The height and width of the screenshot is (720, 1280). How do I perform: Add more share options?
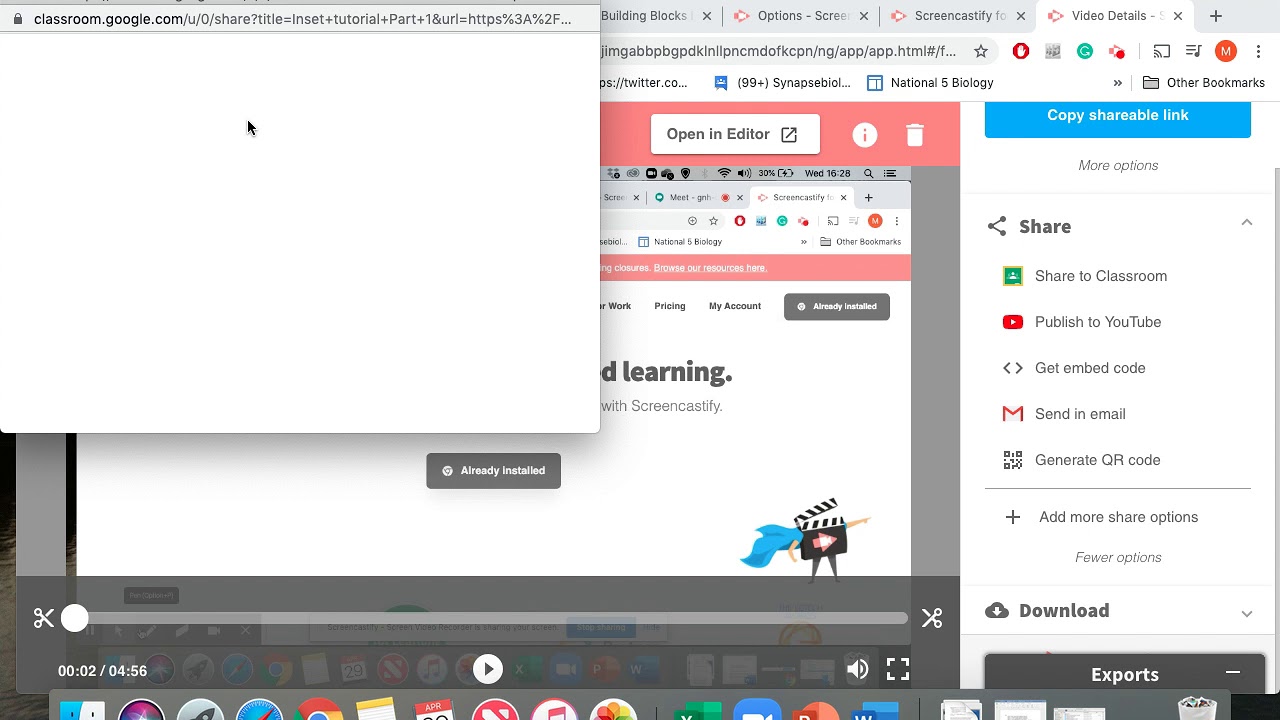1118,517
